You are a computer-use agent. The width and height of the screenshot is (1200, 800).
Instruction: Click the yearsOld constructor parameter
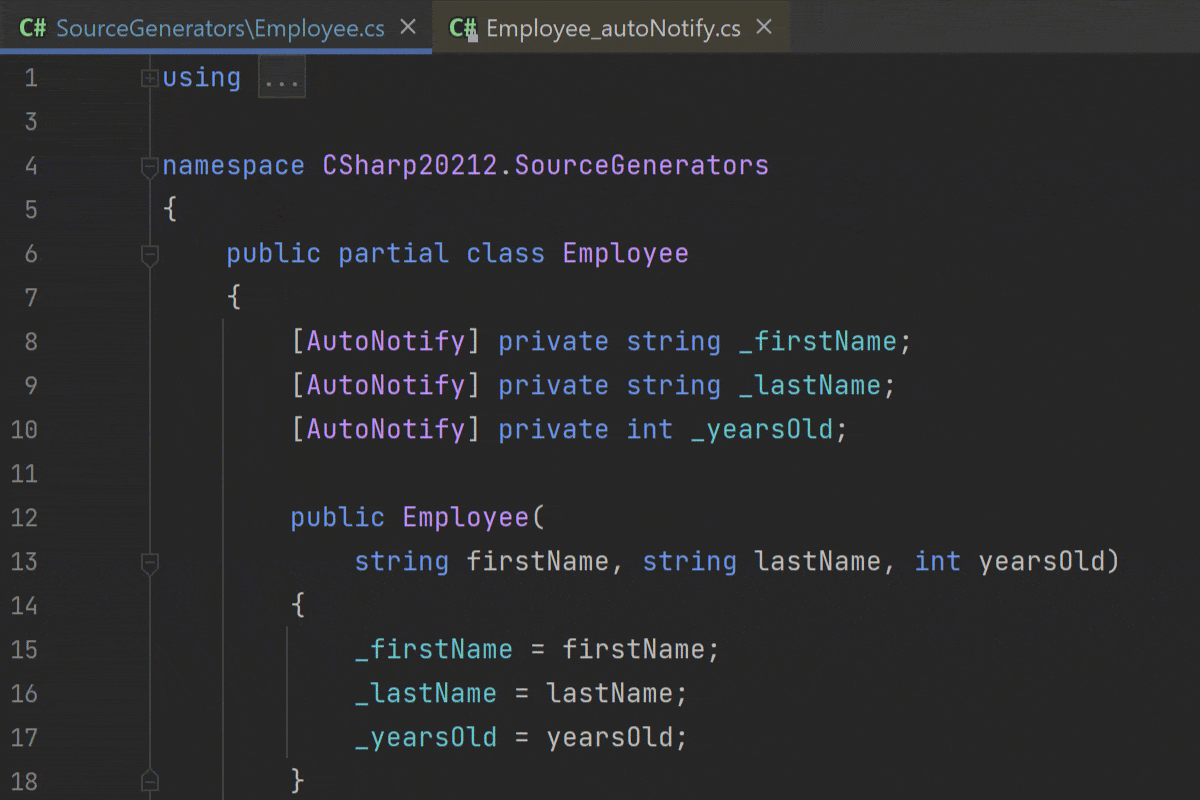pos(1044,561)
